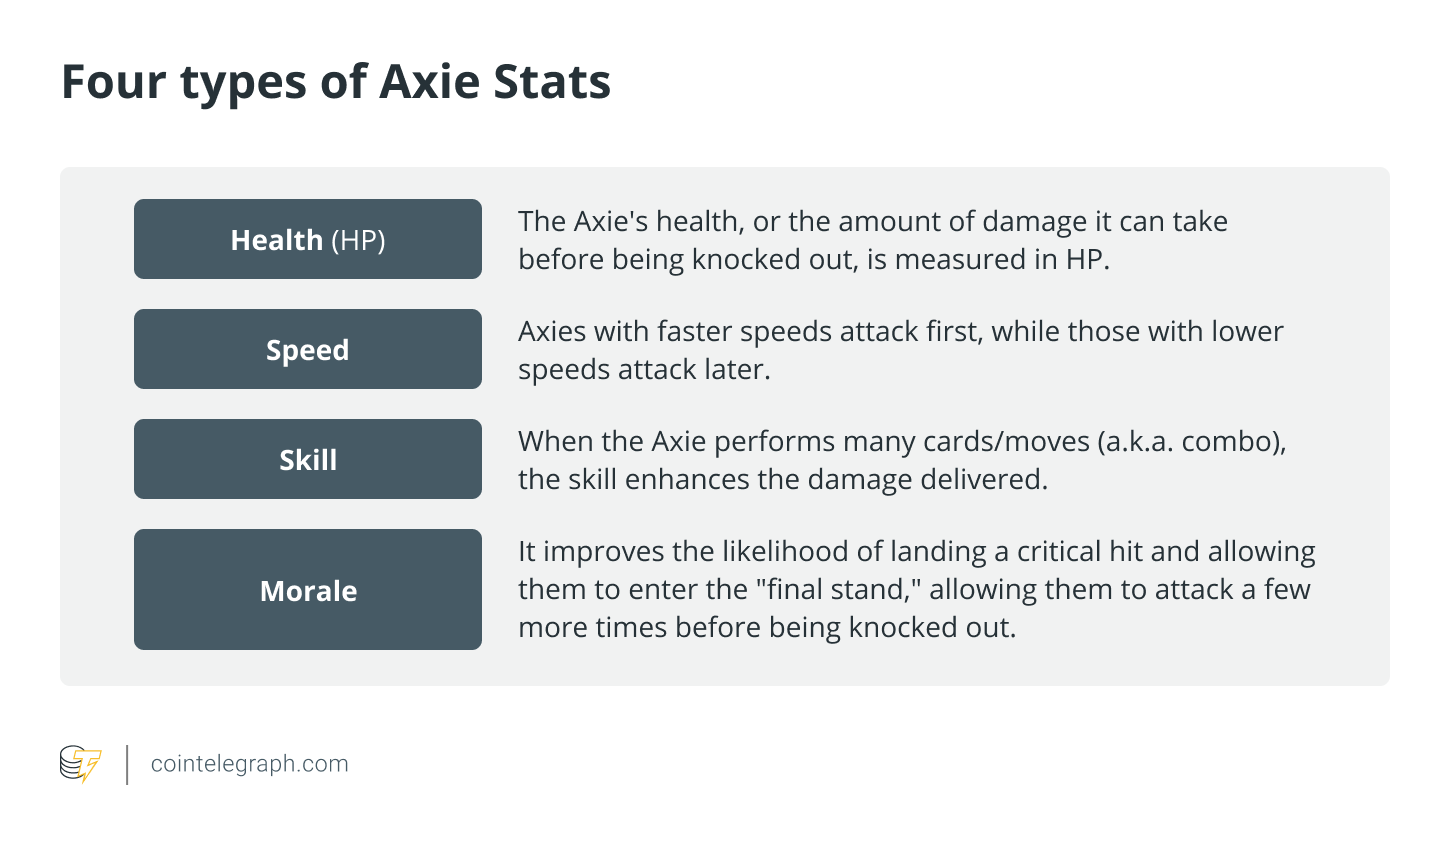This screenshot has height=845, width=1450.
Task: Click the Speed description about attack order
Action: (x=900, y=350)
